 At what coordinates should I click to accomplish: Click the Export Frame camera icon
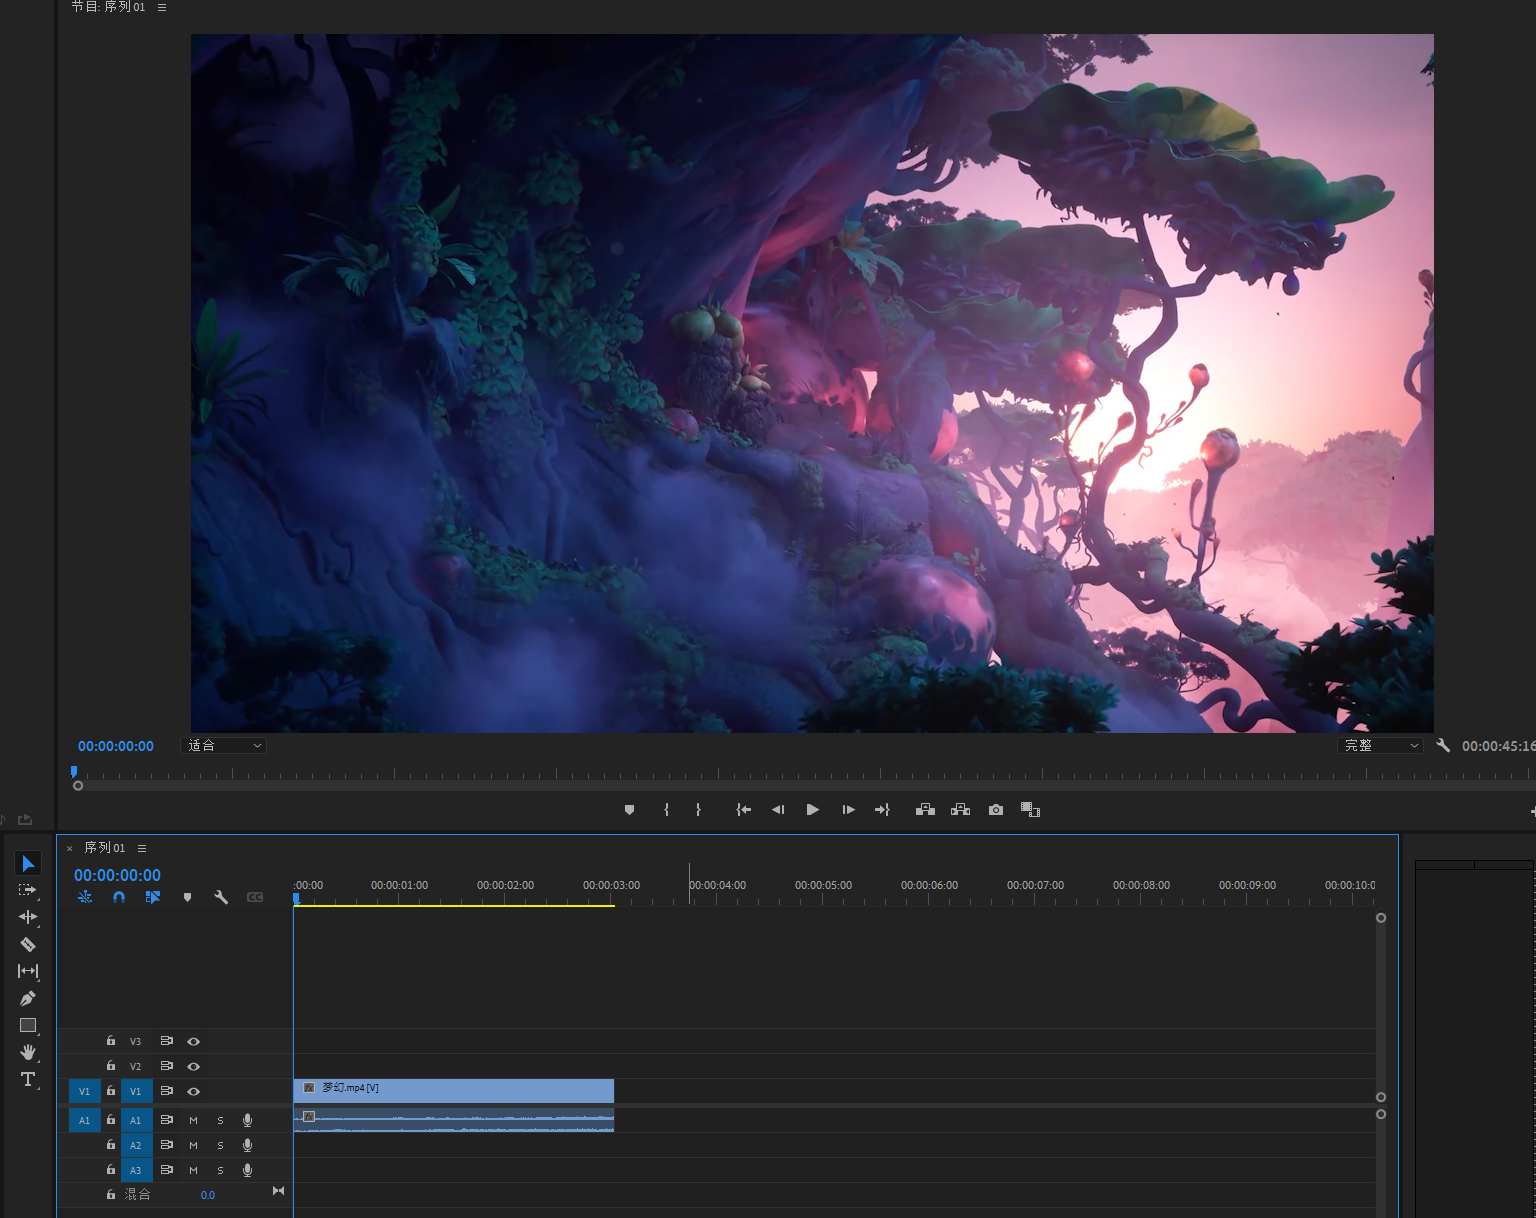[996, 810]
